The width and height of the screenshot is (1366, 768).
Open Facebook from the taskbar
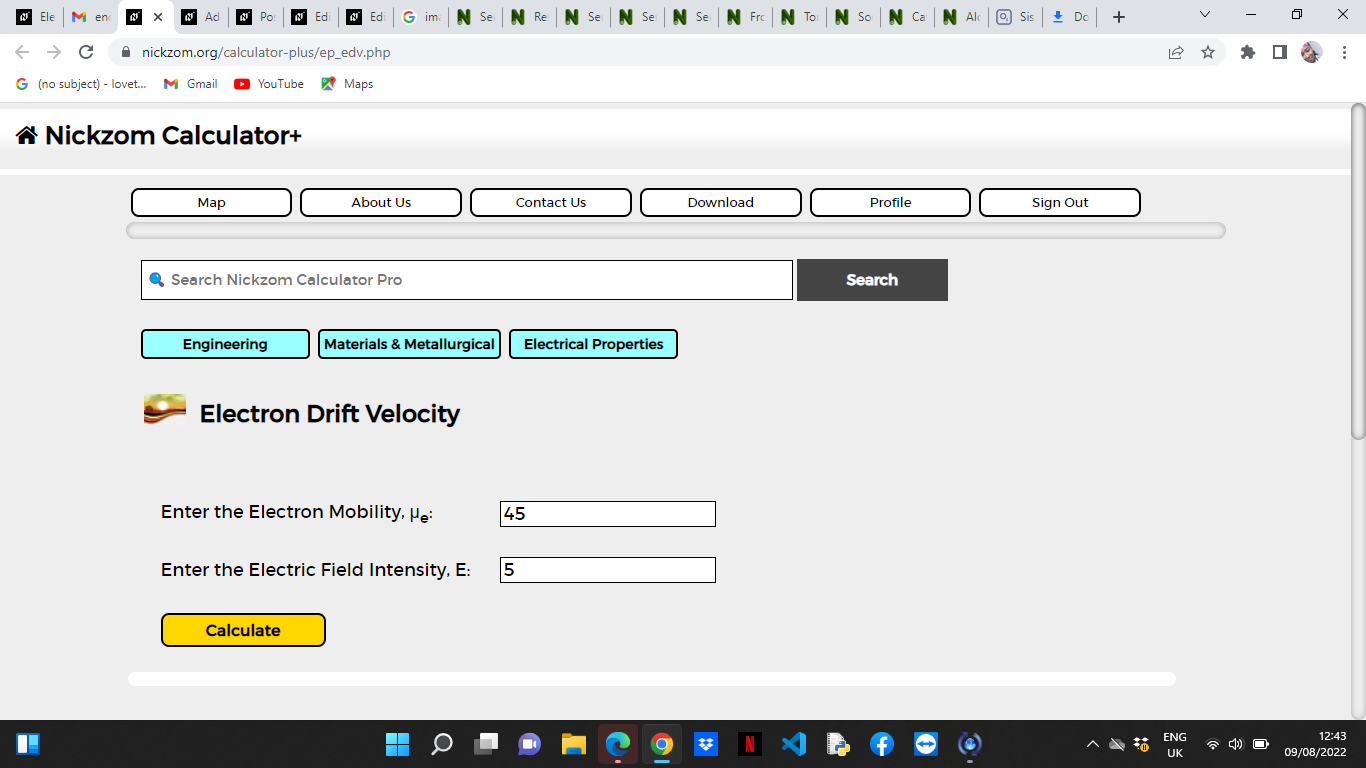881,744
